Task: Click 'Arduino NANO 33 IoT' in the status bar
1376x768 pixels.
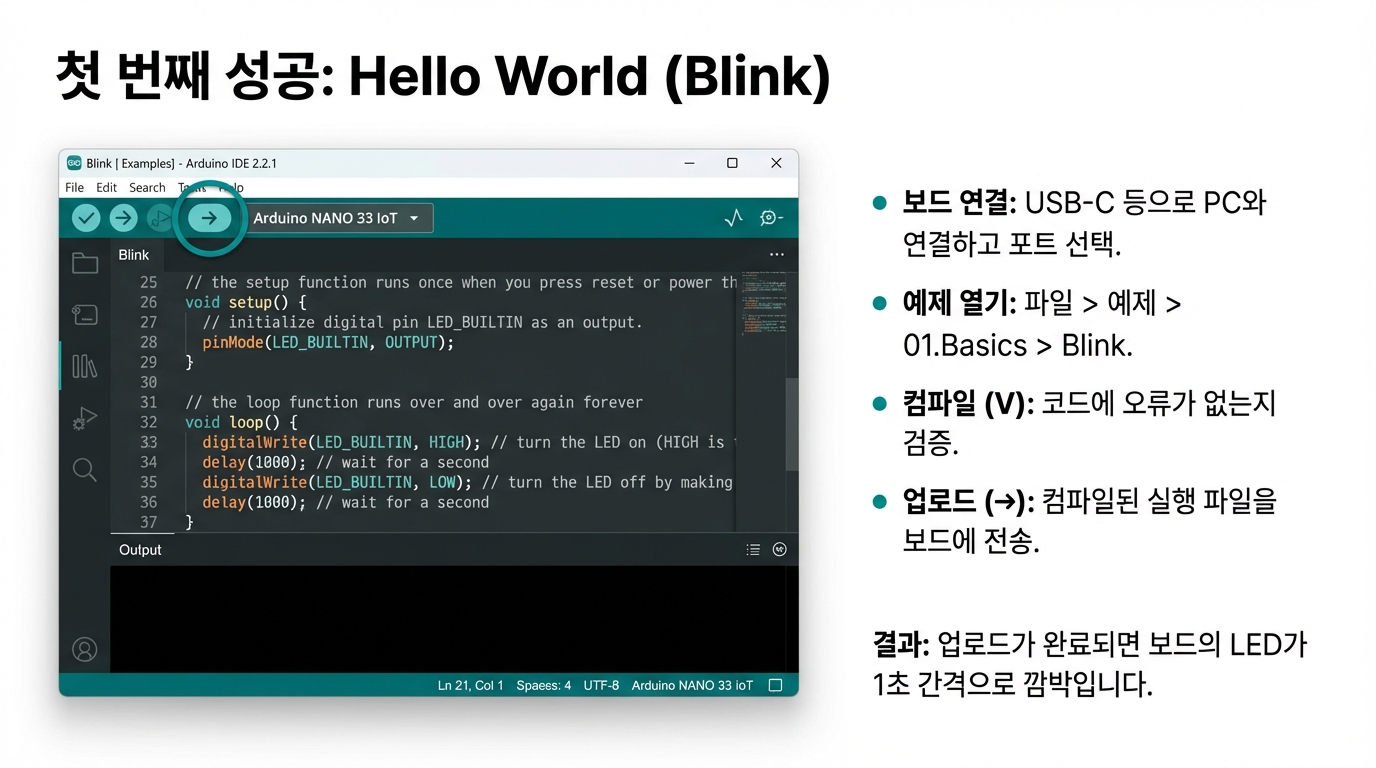Action: 692,686
